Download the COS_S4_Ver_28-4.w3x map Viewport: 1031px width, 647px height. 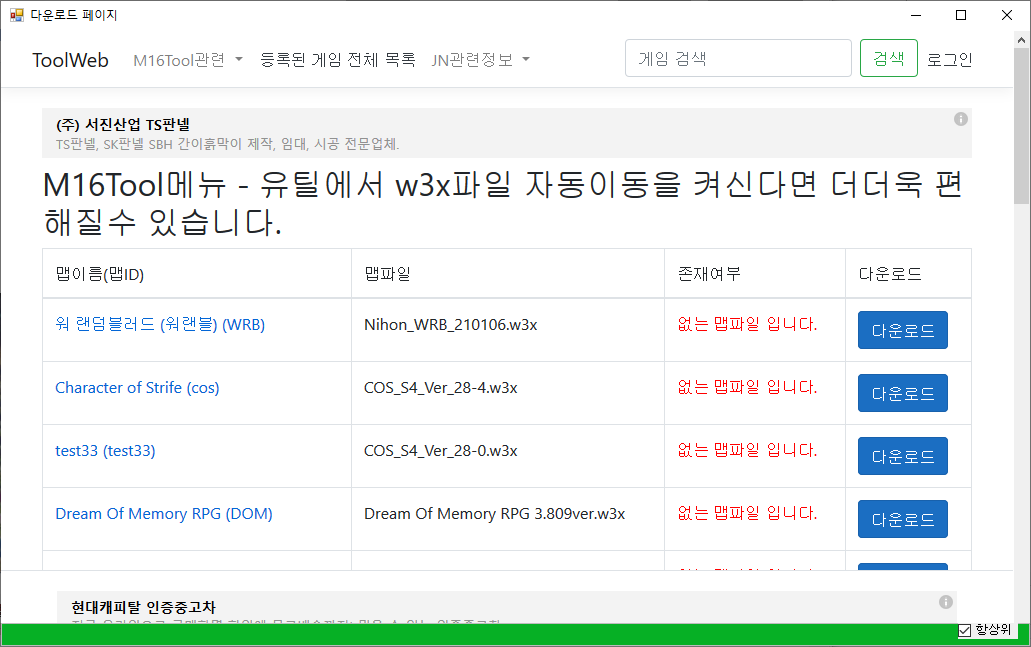[903, 393]
